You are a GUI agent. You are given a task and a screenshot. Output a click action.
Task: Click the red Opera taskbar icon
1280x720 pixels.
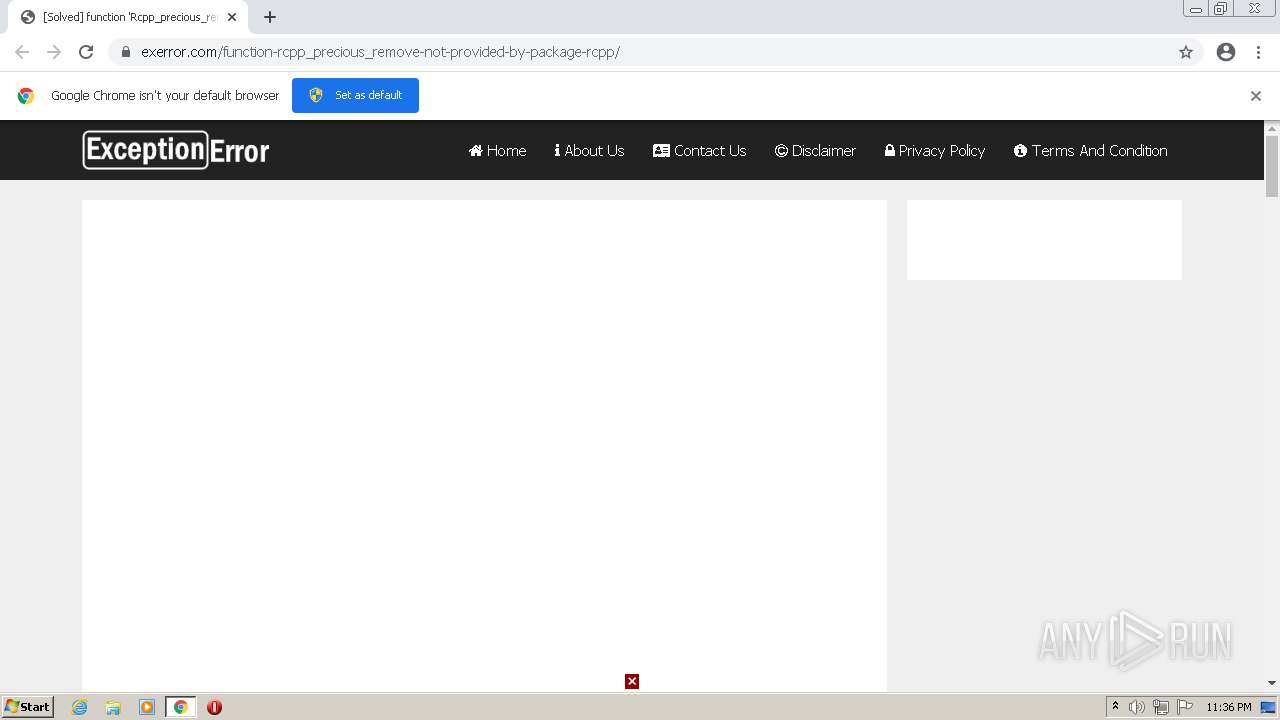(214, 707)
